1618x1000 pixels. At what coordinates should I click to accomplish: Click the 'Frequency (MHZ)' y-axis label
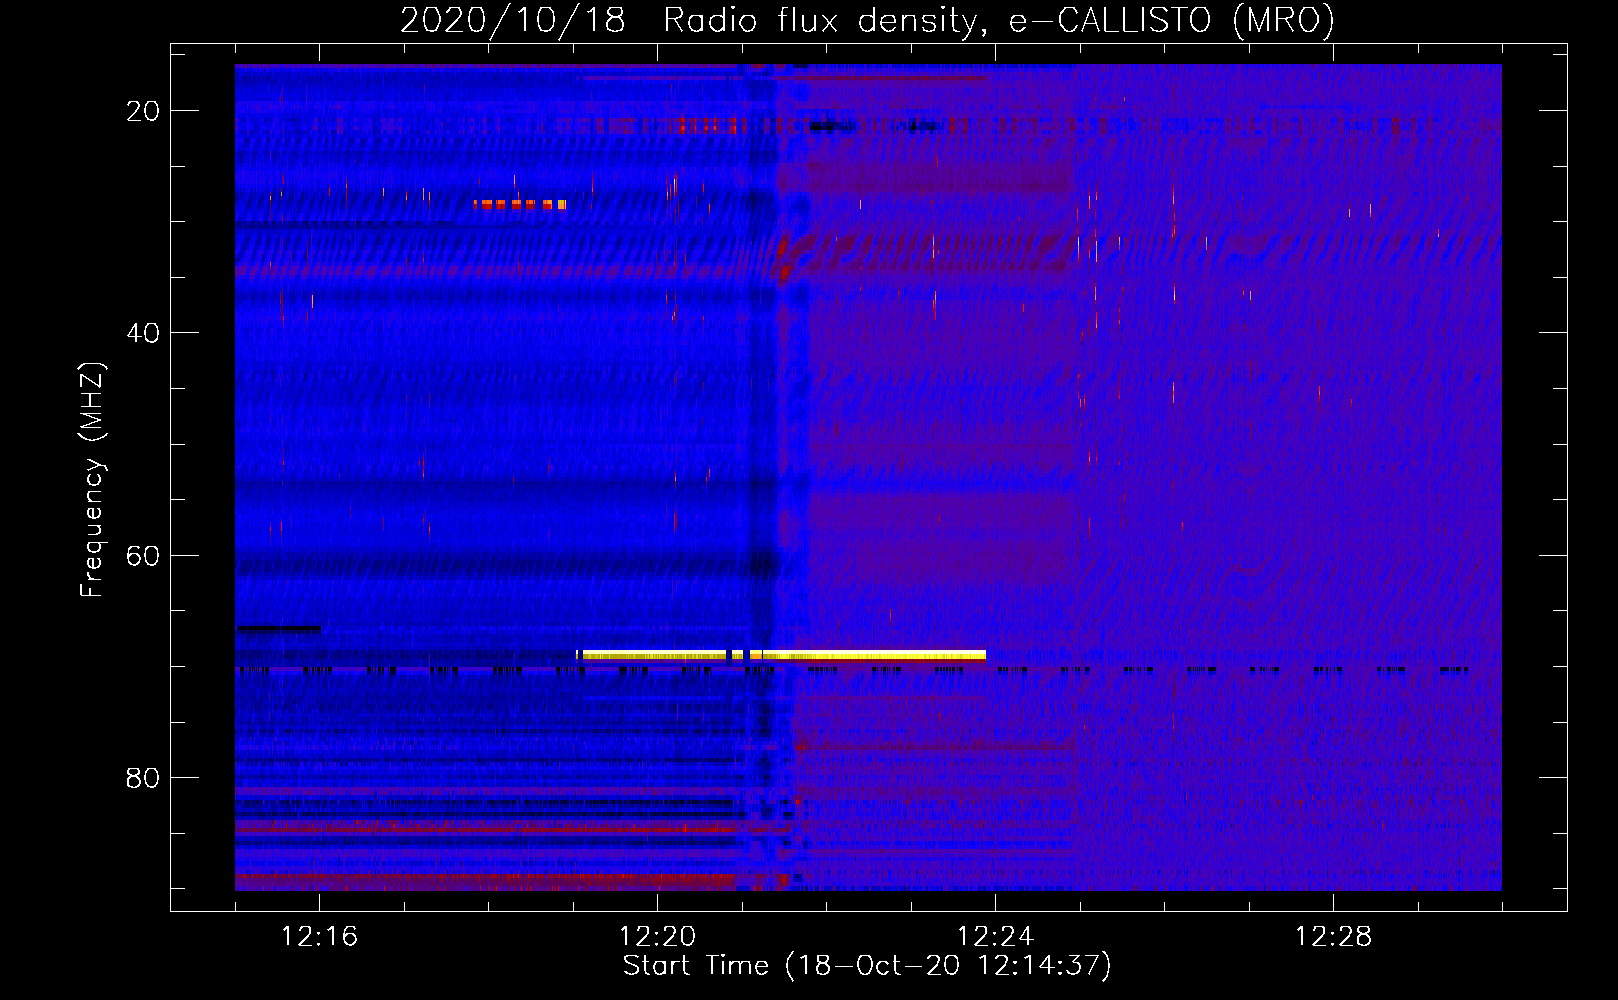[92, 479]
